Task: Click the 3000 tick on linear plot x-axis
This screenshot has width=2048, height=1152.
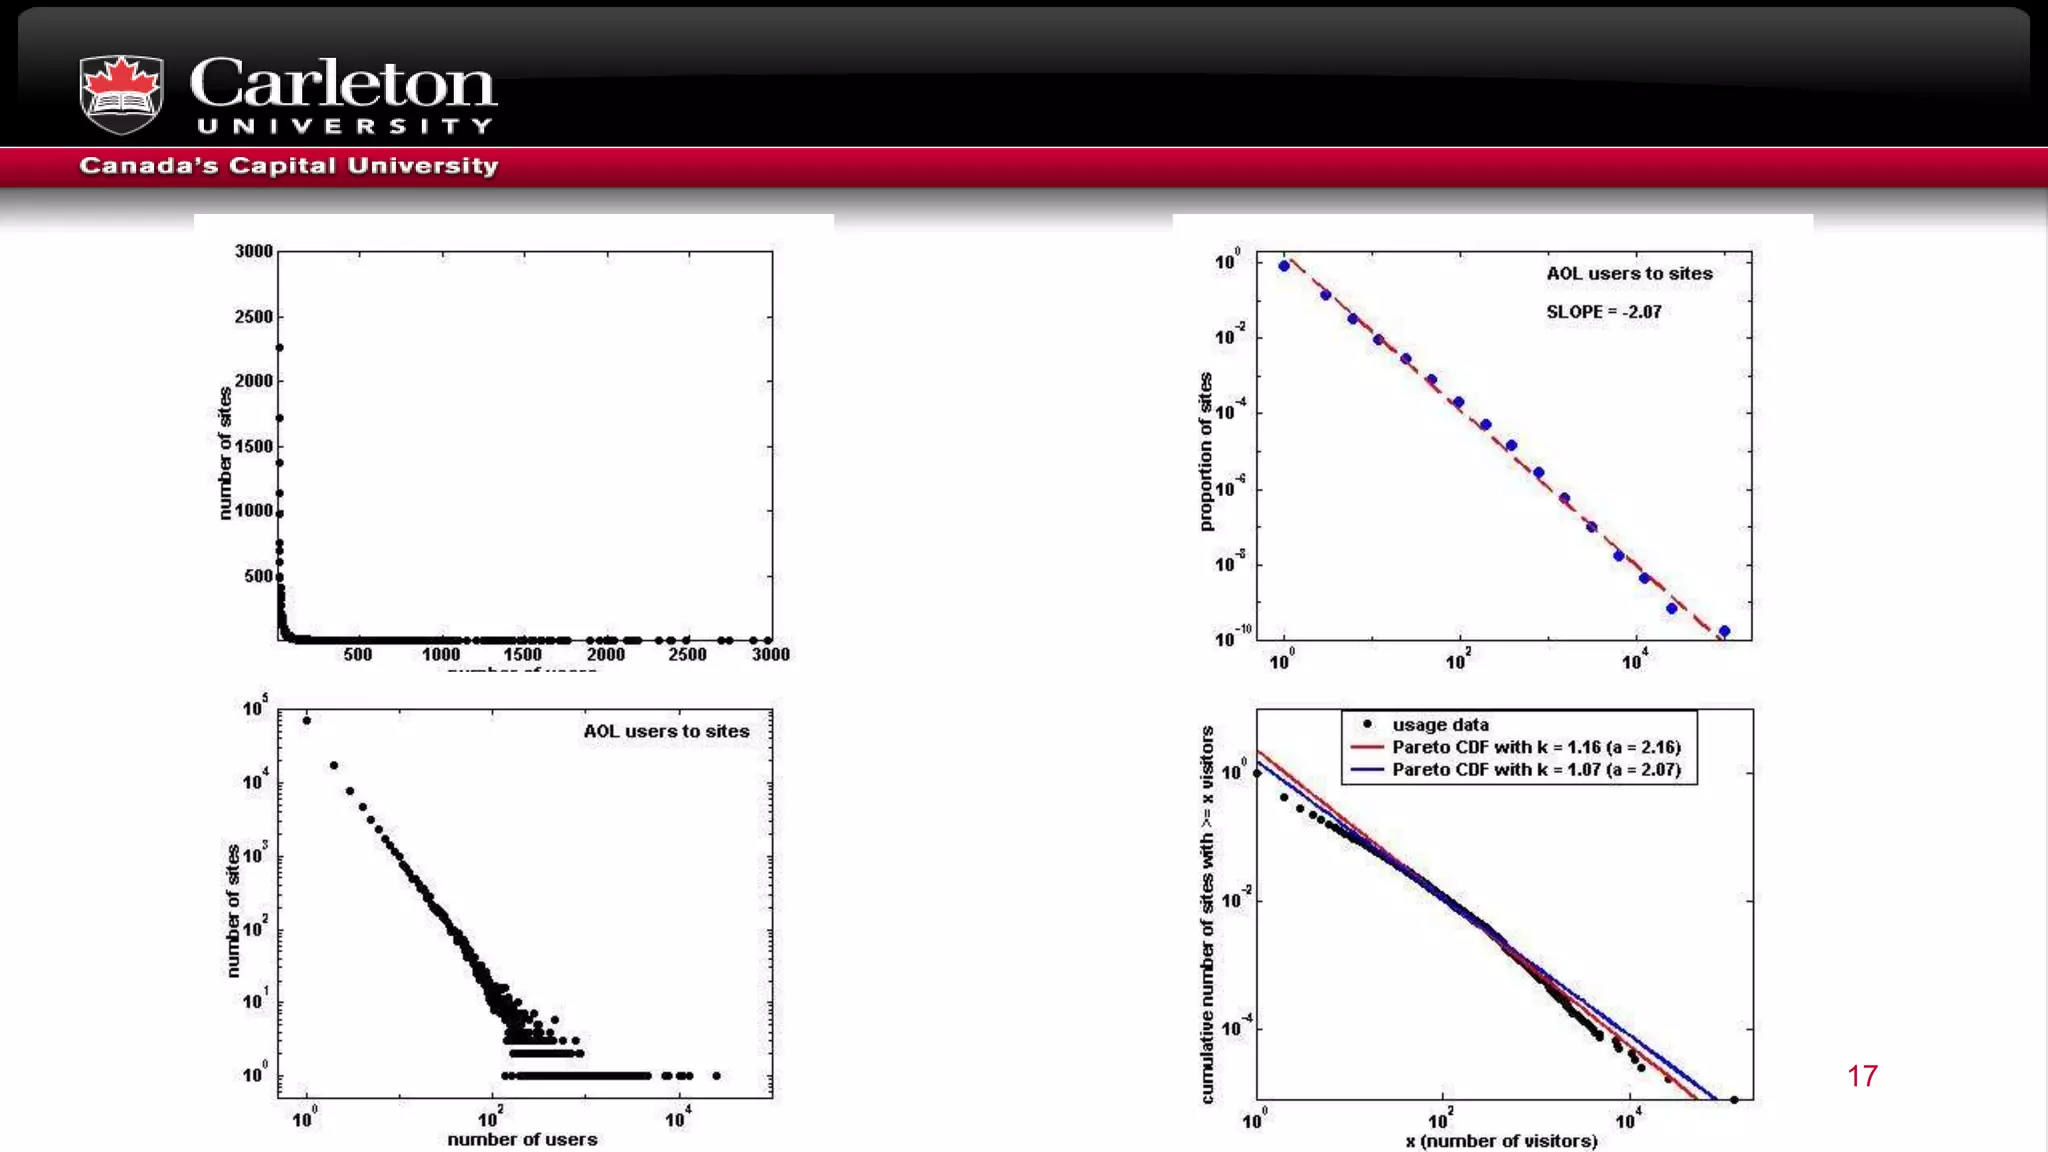Action: click(x=770, y=655)
